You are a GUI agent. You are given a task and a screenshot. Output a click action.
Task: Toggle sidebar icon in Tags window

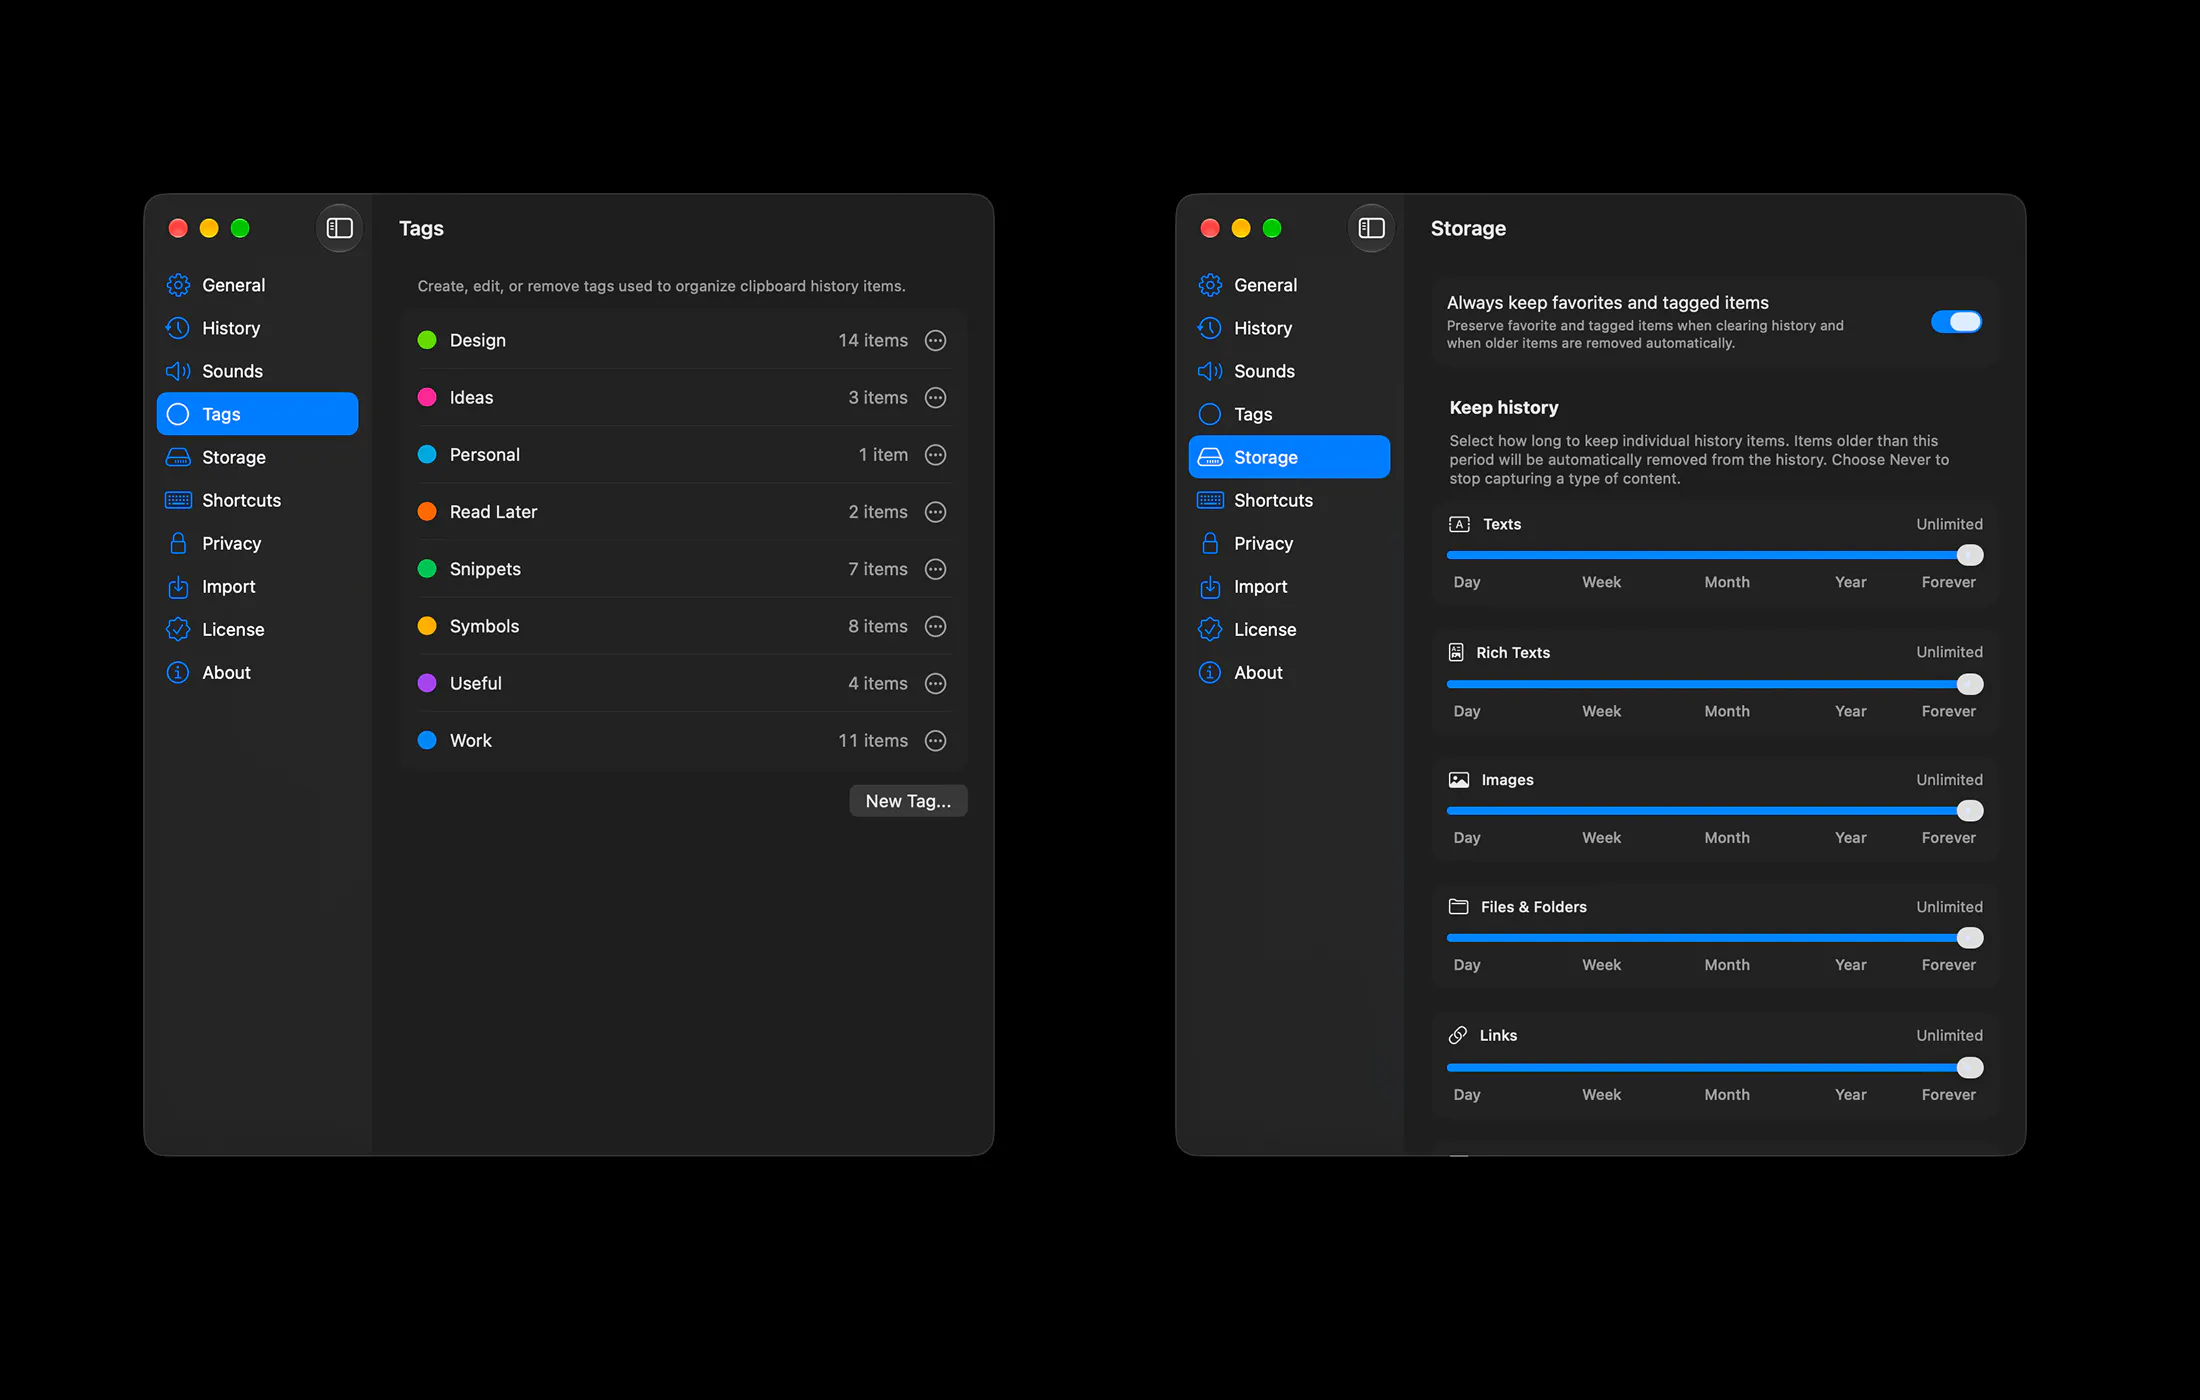coord(340,228)
